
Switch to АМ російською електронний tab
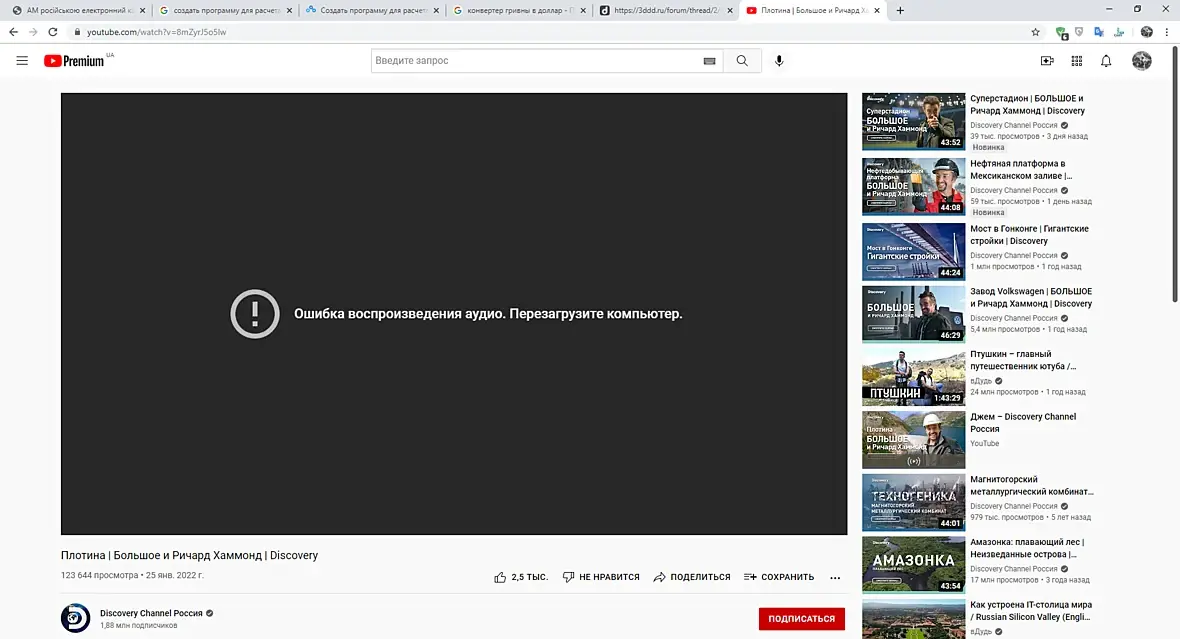(x=77, y=11)
